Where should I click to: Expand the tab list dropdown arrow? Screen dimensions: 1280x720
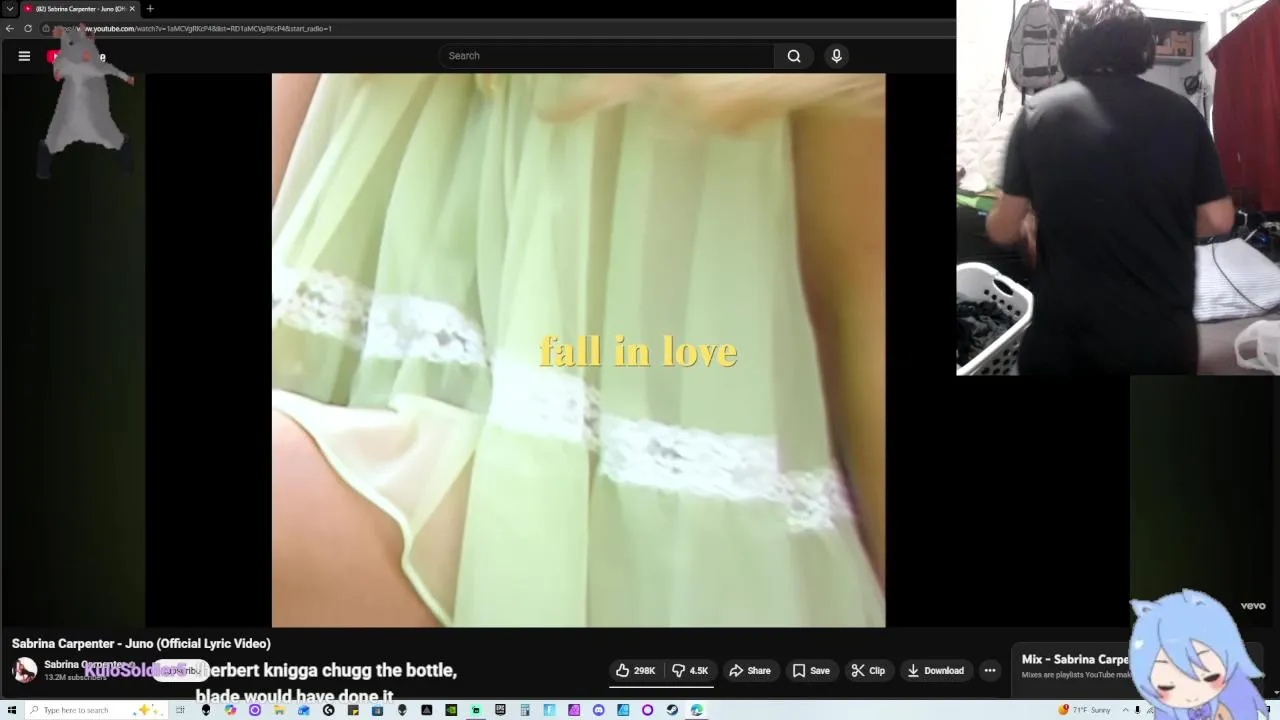click(10, 9)
